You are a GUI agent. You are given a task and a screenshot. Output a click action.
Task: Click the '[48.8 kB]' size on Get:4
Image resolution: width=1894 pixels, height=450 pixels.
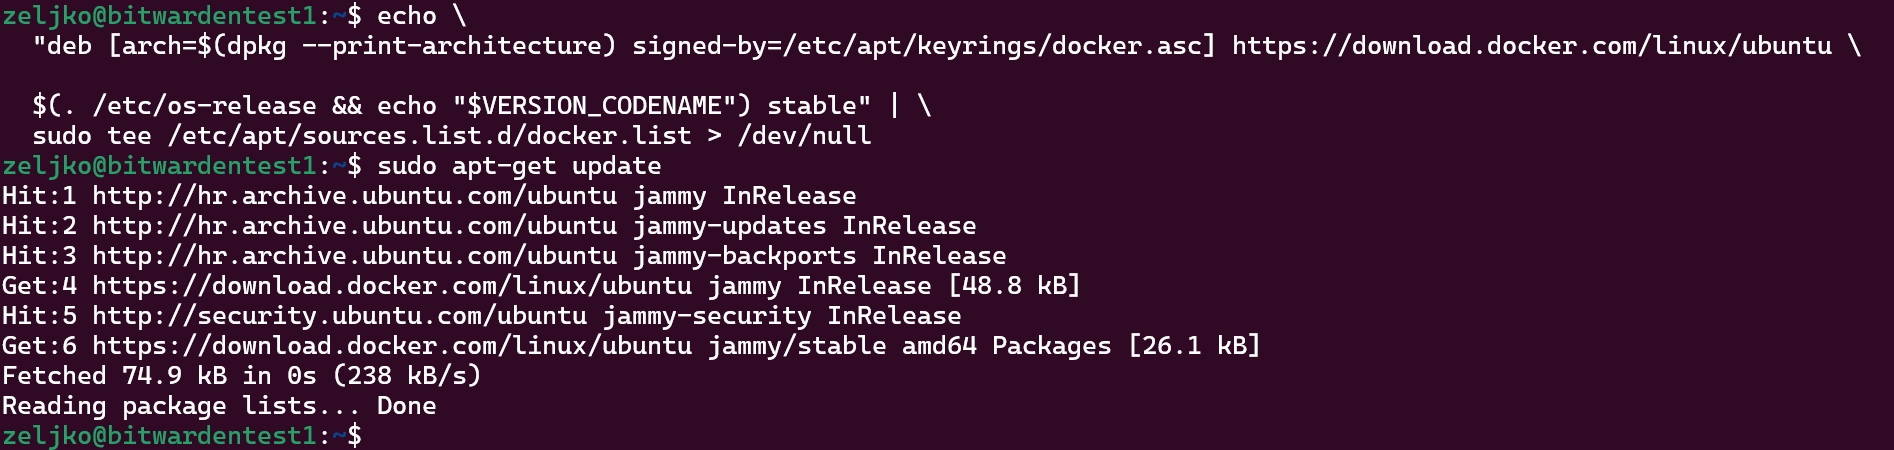(x=1014, y=286)
